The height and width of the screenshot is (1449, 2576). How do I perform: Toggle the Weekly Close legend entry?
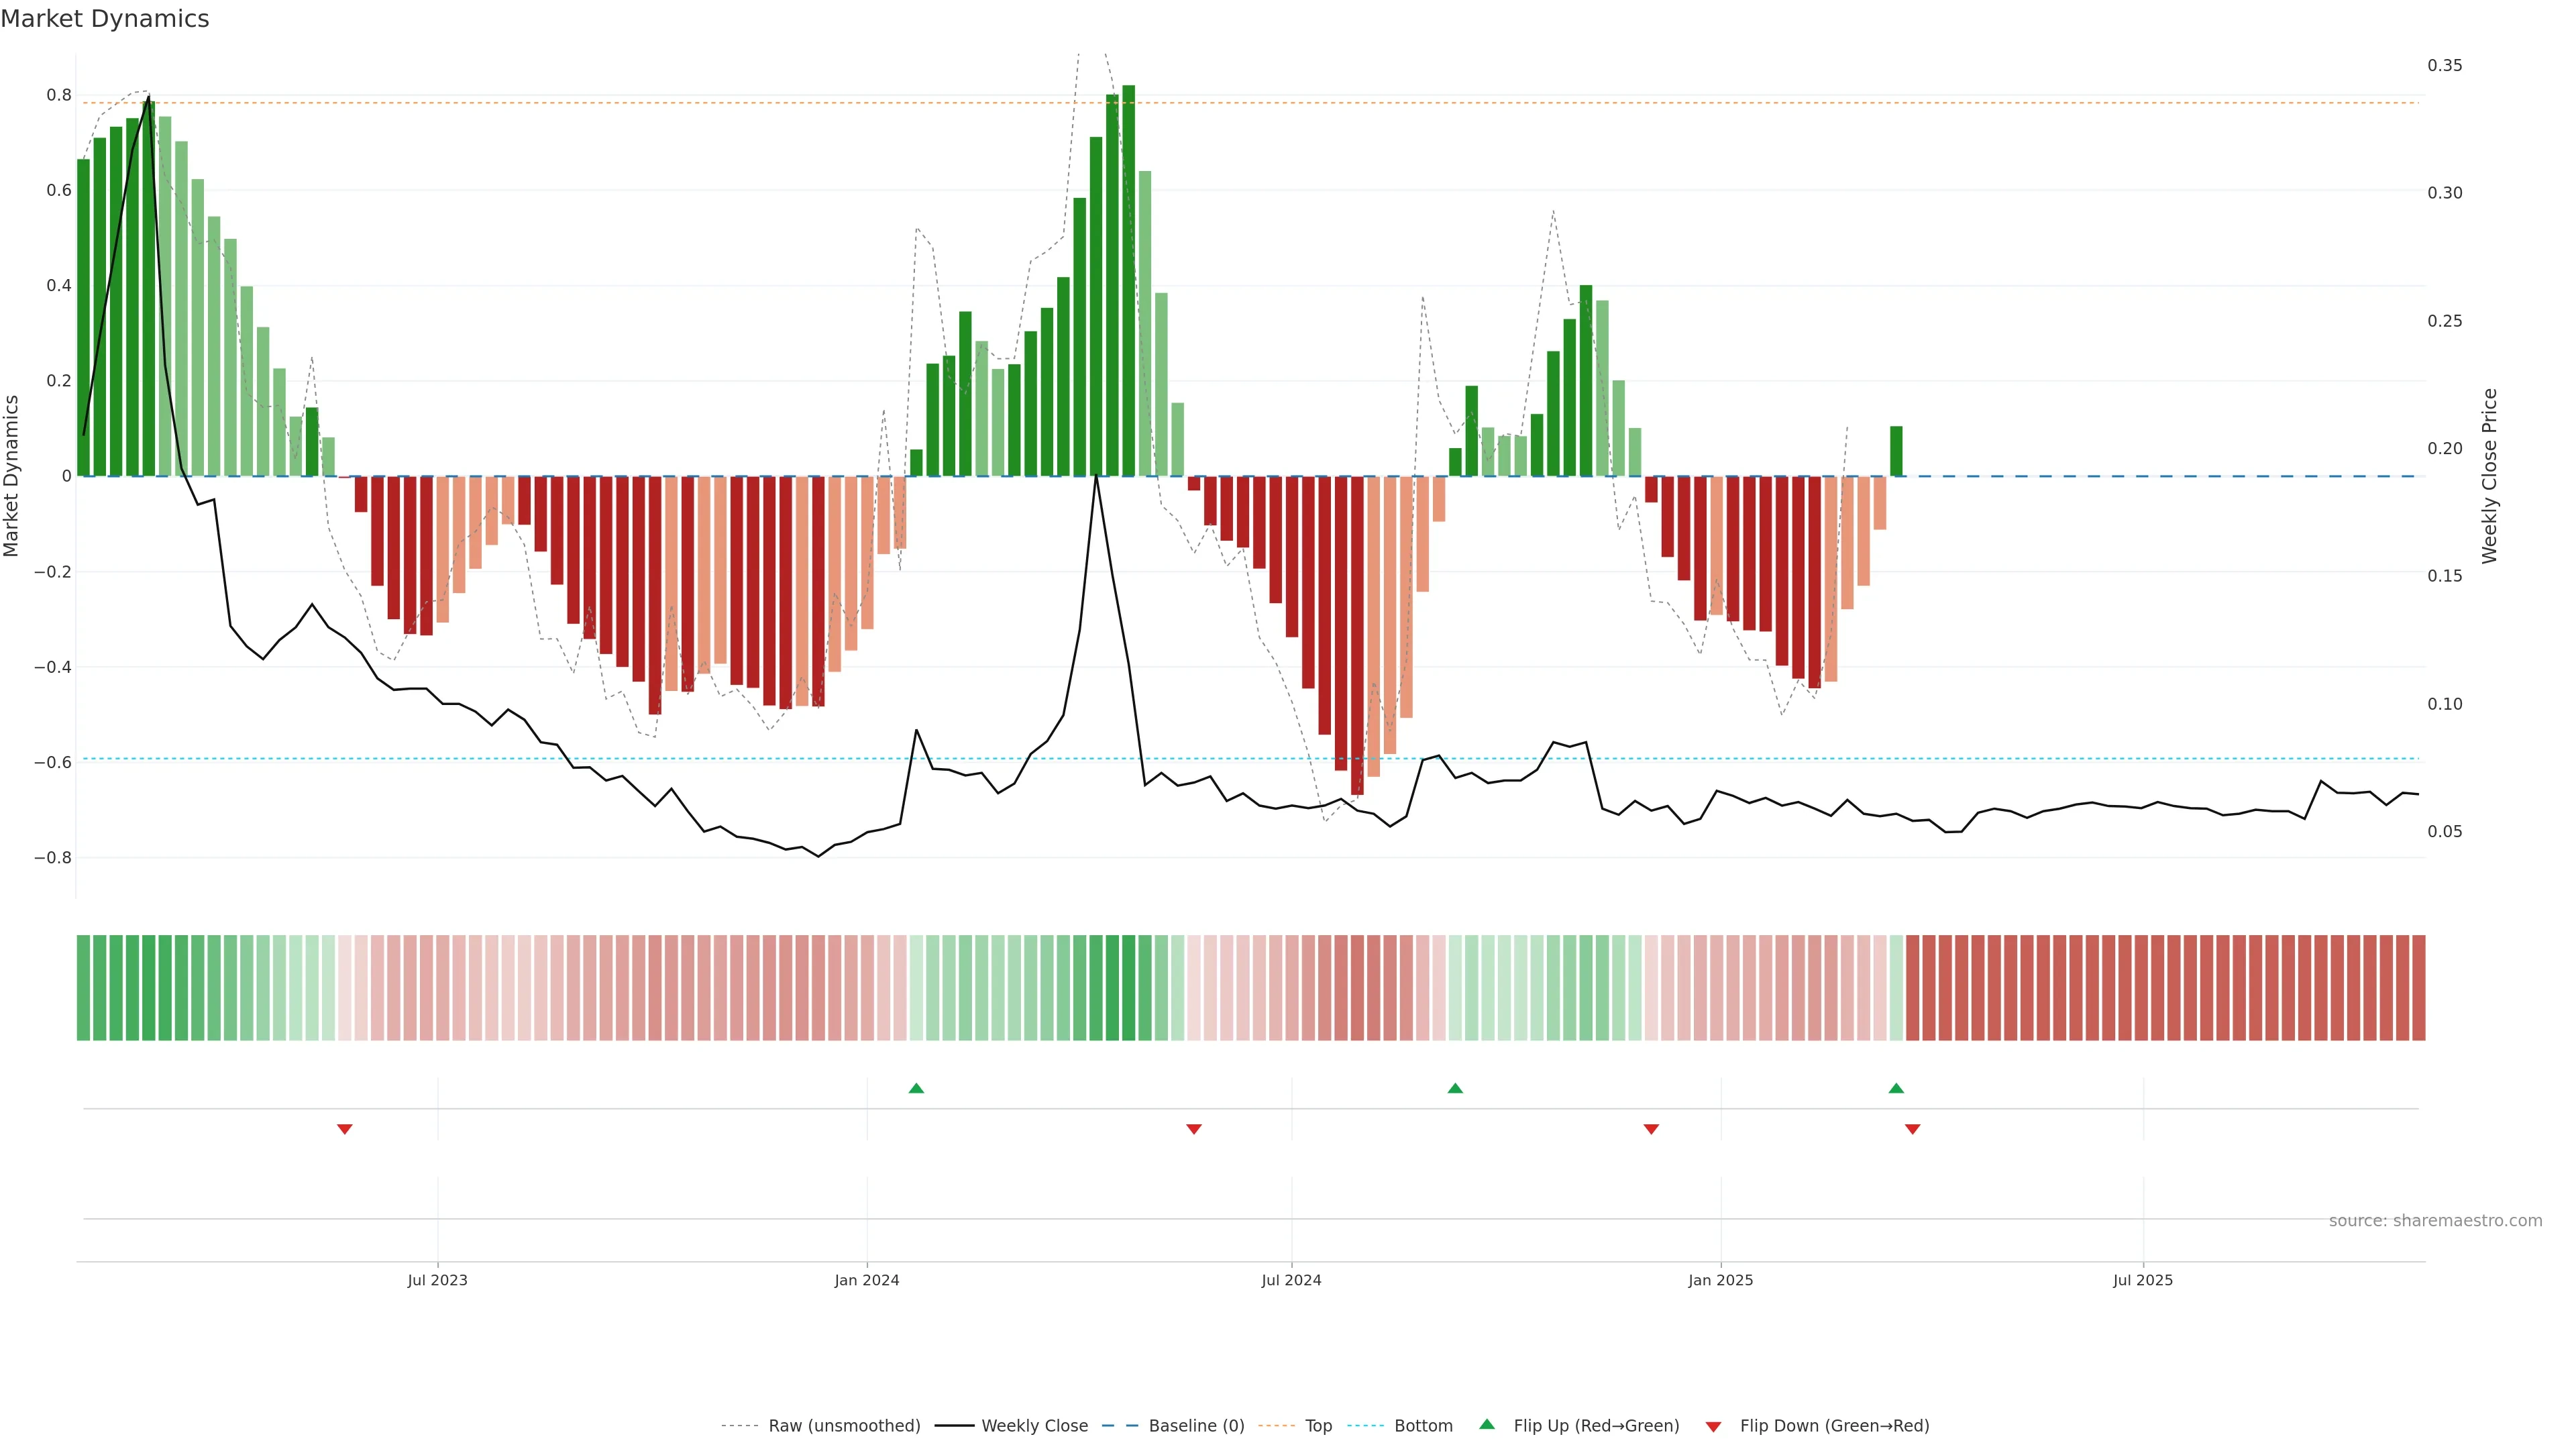[x=1034, y=1425]
